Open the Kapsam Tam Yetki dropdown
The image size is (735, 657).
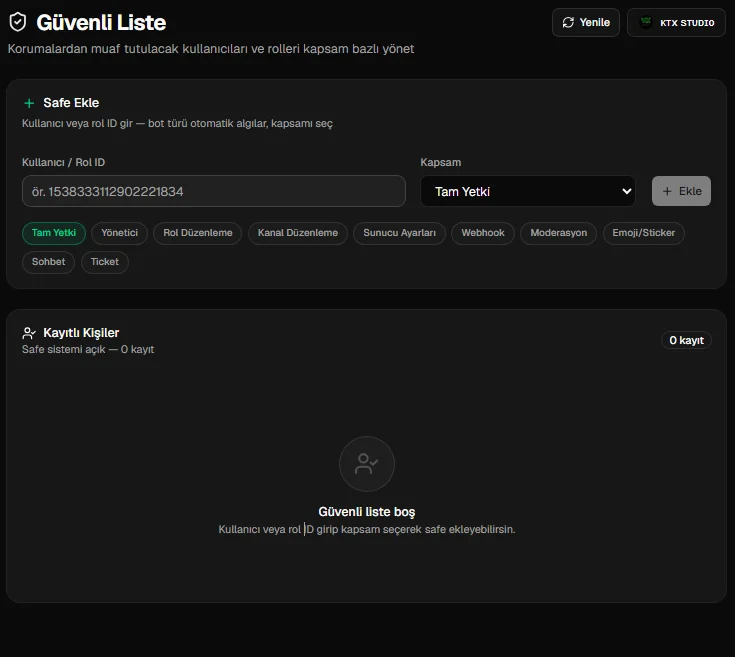[x=528, y=191]
